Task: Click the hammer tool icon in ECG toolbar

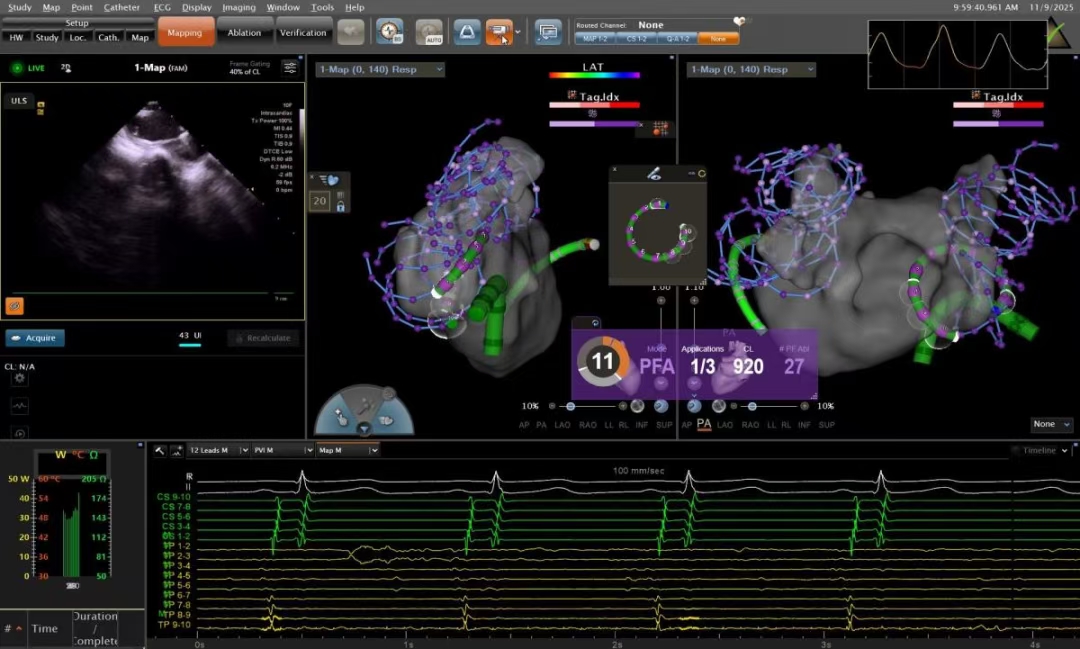Action: click(x=159, y=451)
